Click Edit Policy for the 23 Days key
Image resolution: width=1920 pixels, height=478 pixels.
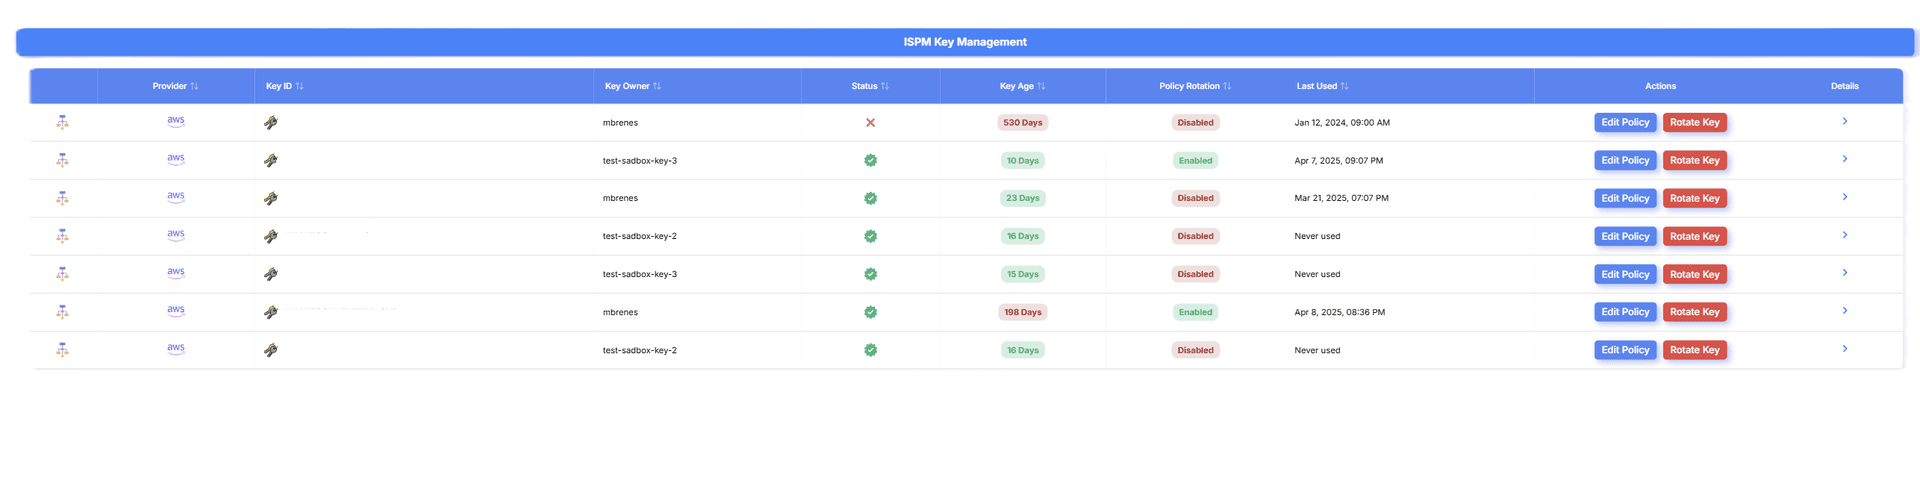(1625, 198)
